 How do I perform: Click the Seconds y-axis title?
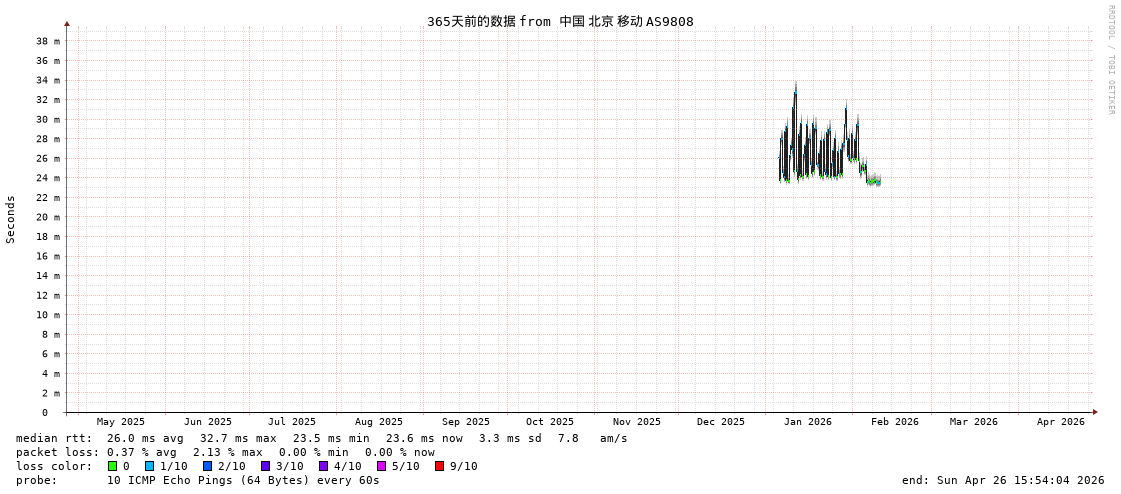(x=11, y=219)
